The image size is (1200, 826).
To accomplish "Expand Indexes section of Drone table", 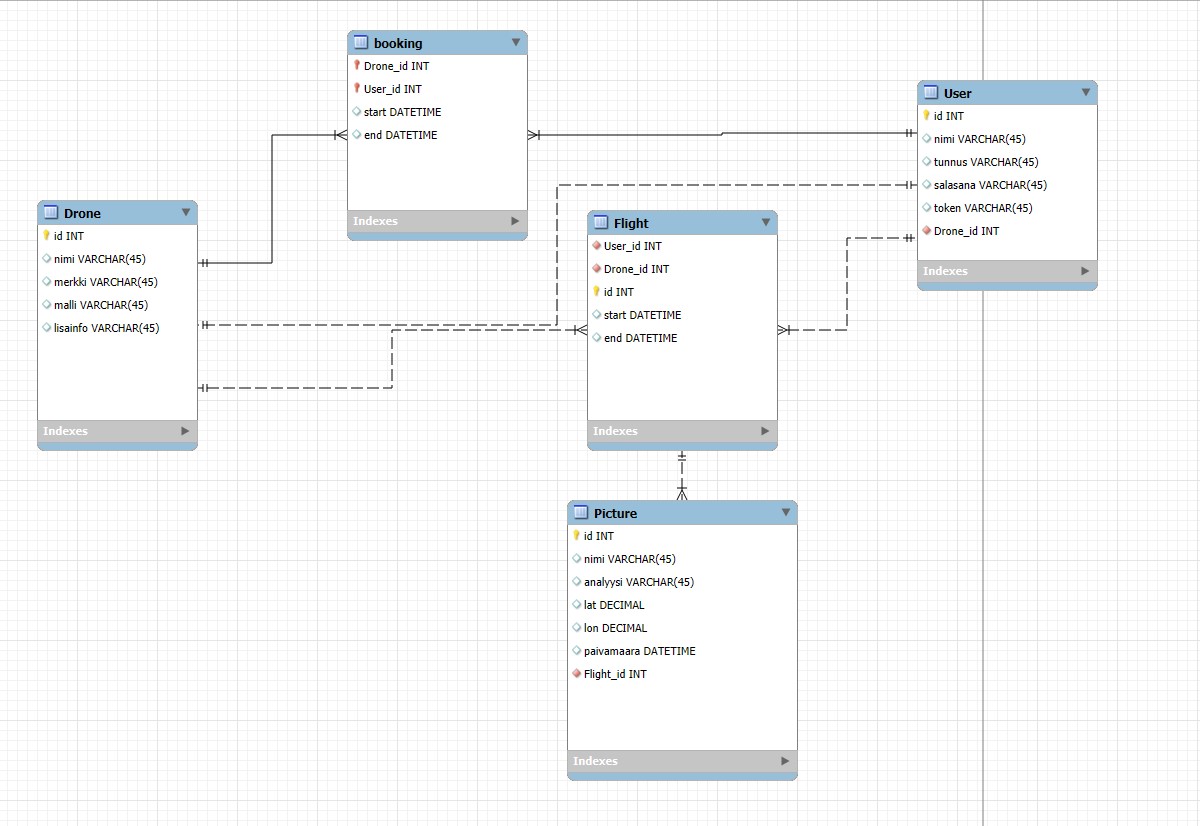I will pyautogui.click(x=185, y=431).
